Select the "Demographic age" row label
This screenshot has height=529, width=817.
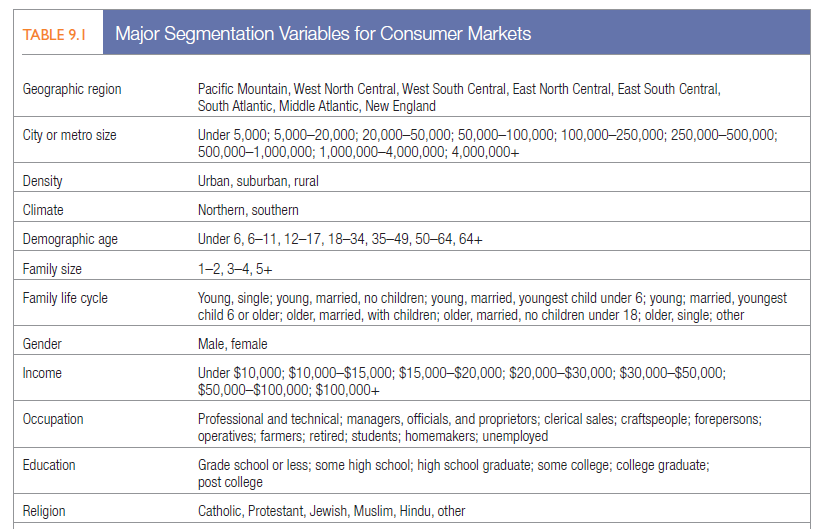pyautogui.click(x=69, y=240)
